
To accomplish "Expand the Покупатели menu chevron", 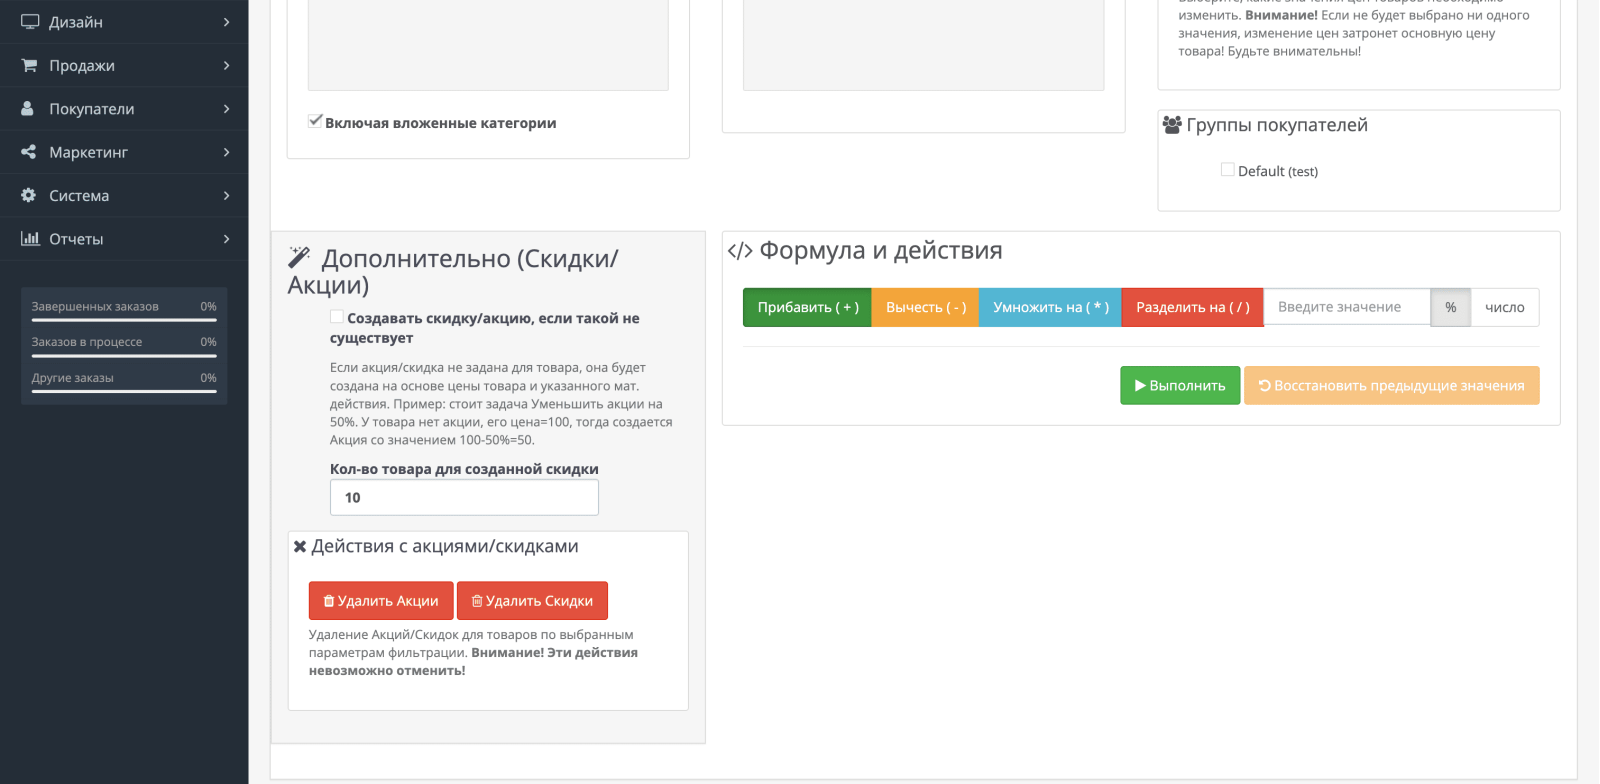I will click(227, 108).
